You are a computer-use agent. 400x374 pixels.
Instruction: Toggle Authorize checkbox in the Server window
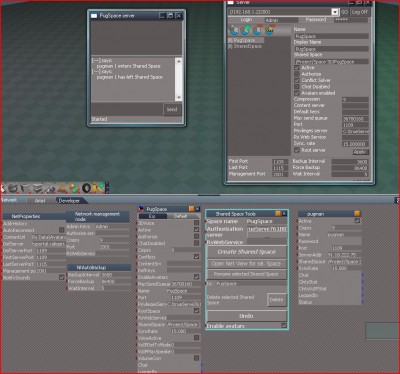(297, 74)
